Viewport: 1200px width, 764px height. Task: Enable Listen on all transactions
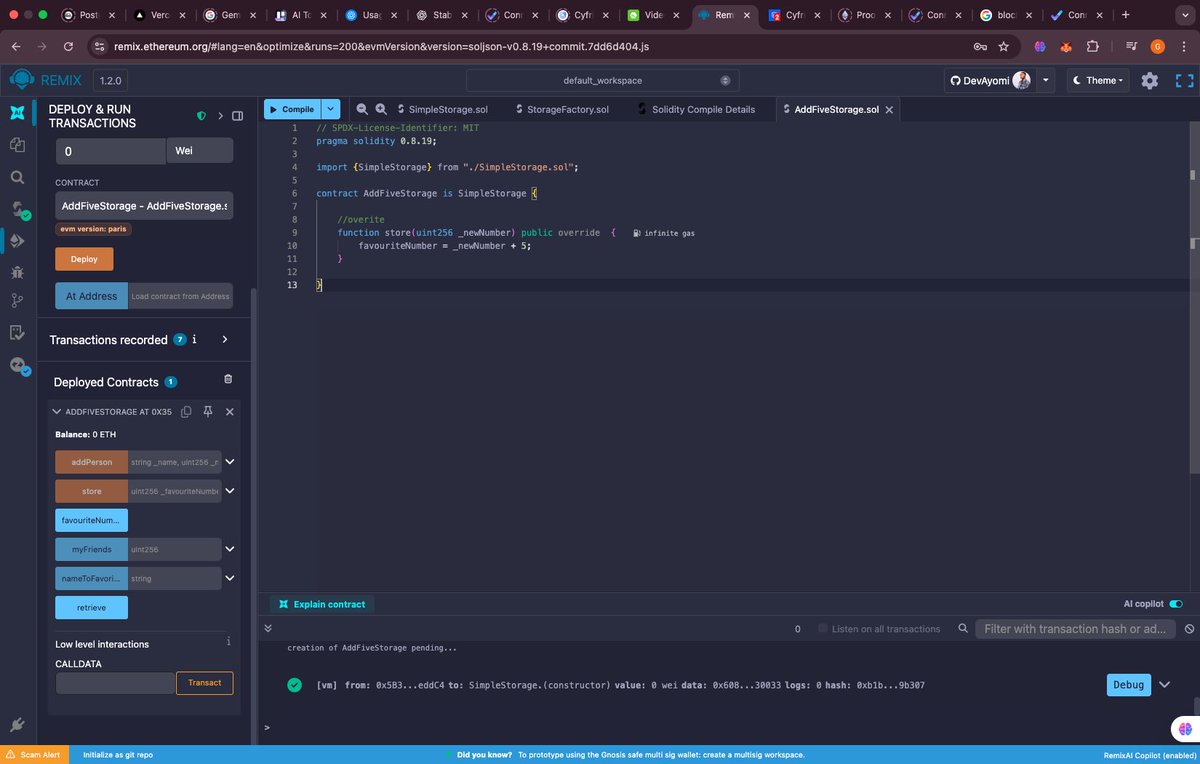[822, 628]
